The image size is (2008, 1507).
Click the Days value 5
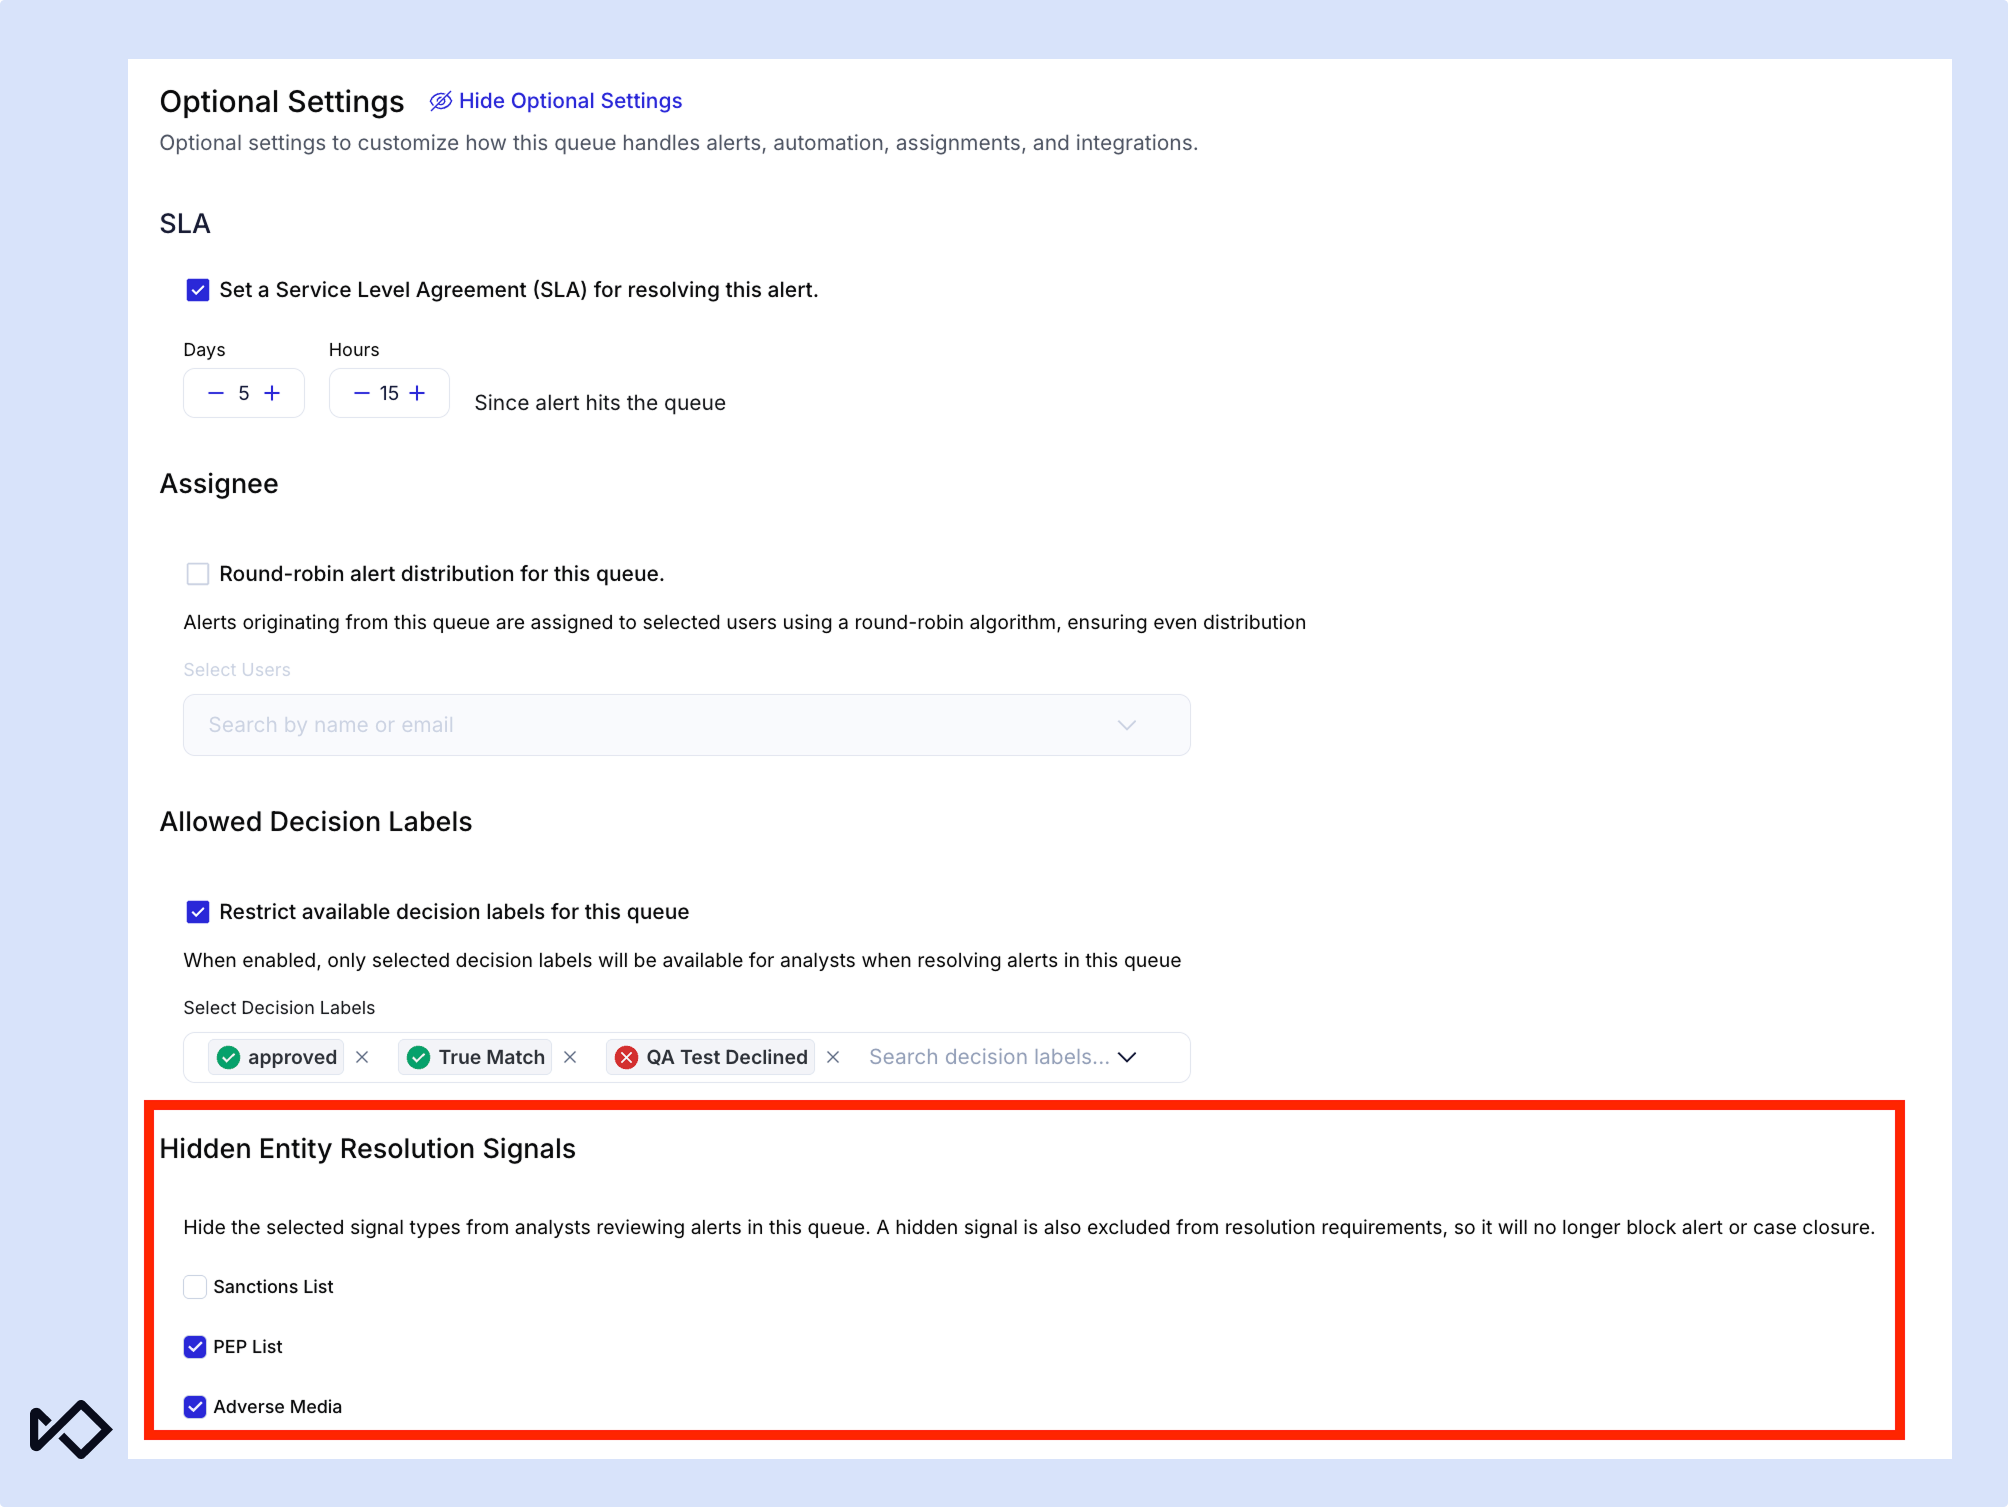pyautogui.click(x=244, y=393)
